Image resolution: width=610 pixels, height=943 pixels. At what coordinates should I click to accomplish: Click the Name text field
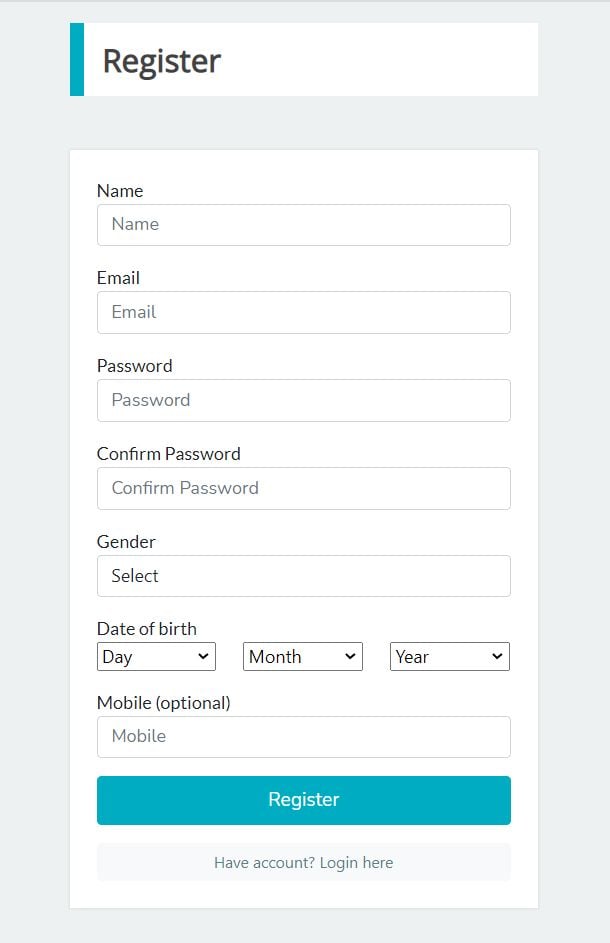click(x=303, y=225)
